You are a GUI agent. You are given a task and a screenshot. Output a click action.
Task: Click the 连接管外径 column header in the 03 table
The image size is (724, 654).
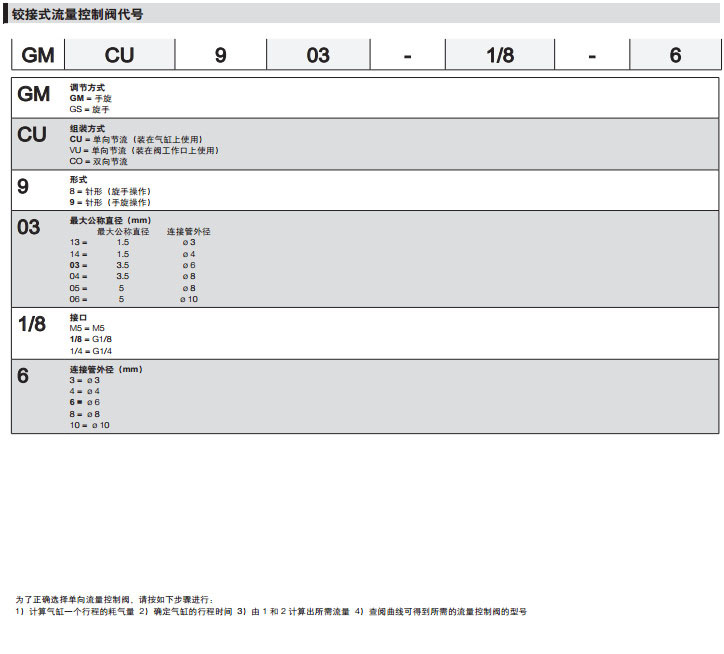(188, 231)
